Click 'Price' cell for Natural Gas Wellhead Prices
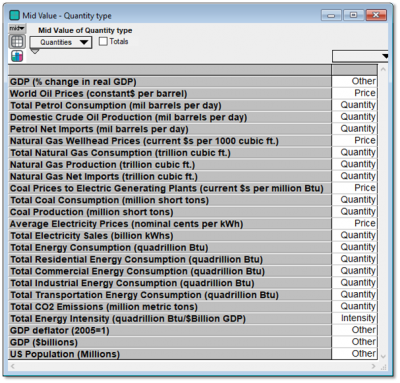Screen dimensions: 400x383 click(x=355, y=140)
